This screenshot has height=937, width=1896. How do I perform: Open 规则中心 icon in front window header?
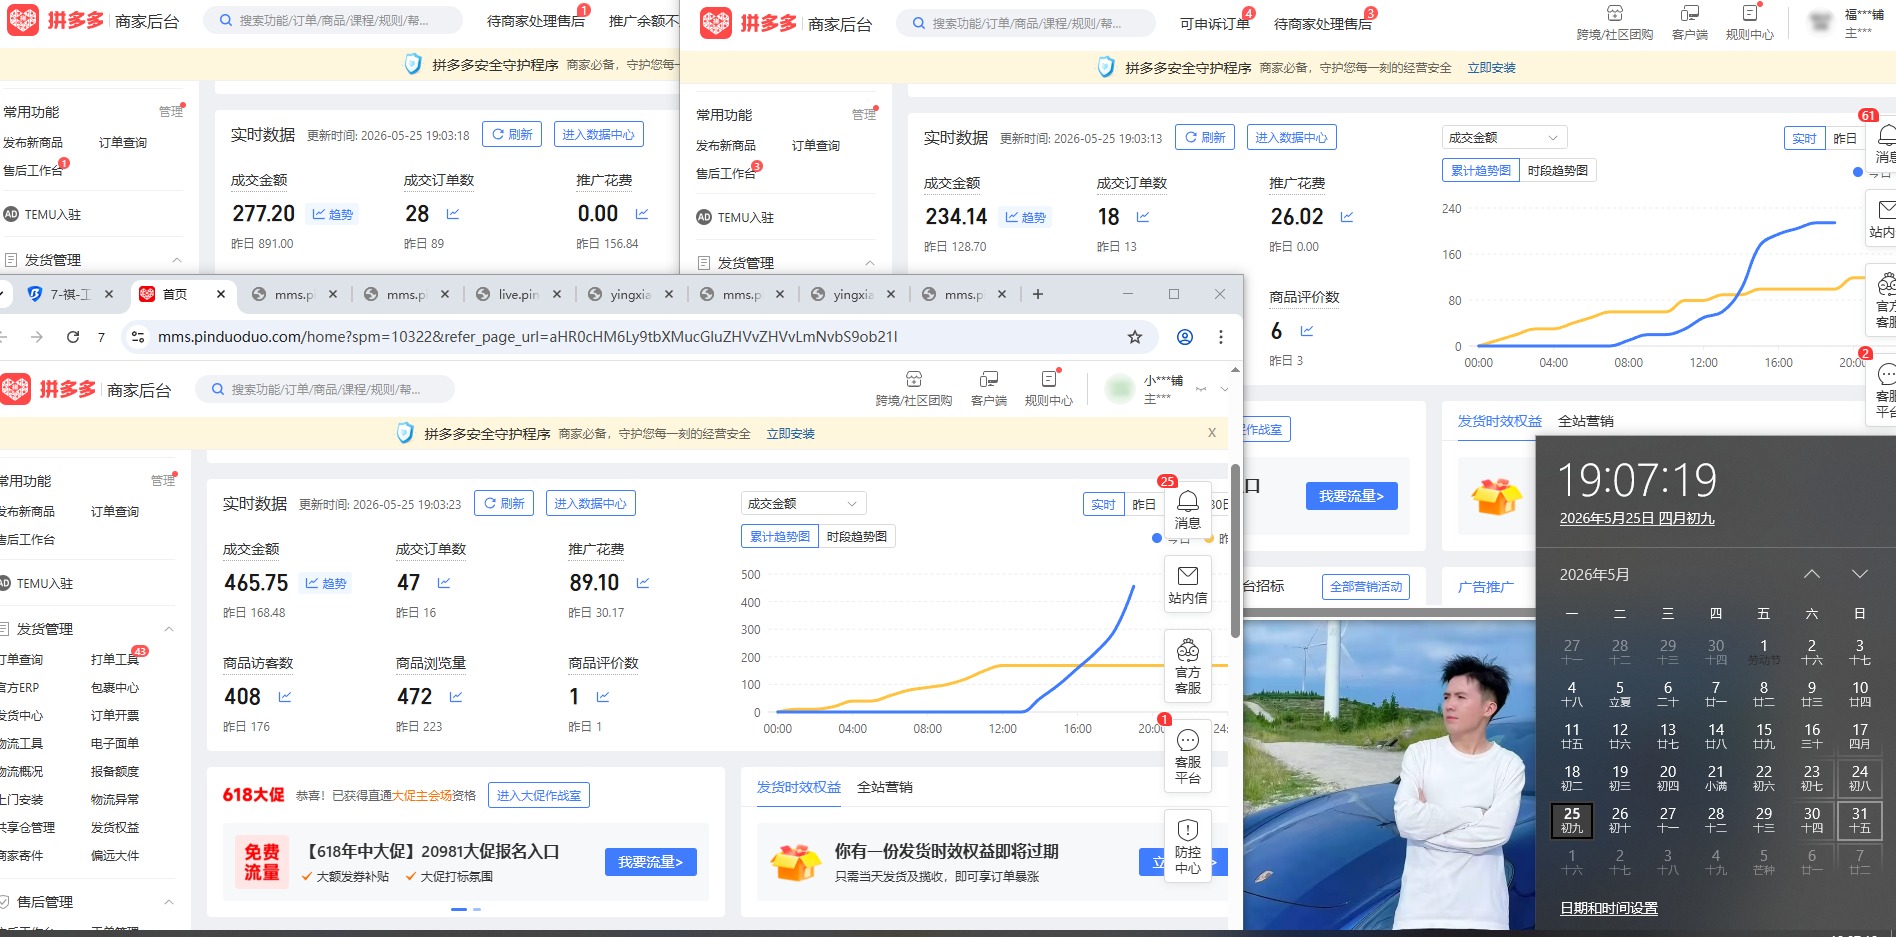click(1048, 388)
